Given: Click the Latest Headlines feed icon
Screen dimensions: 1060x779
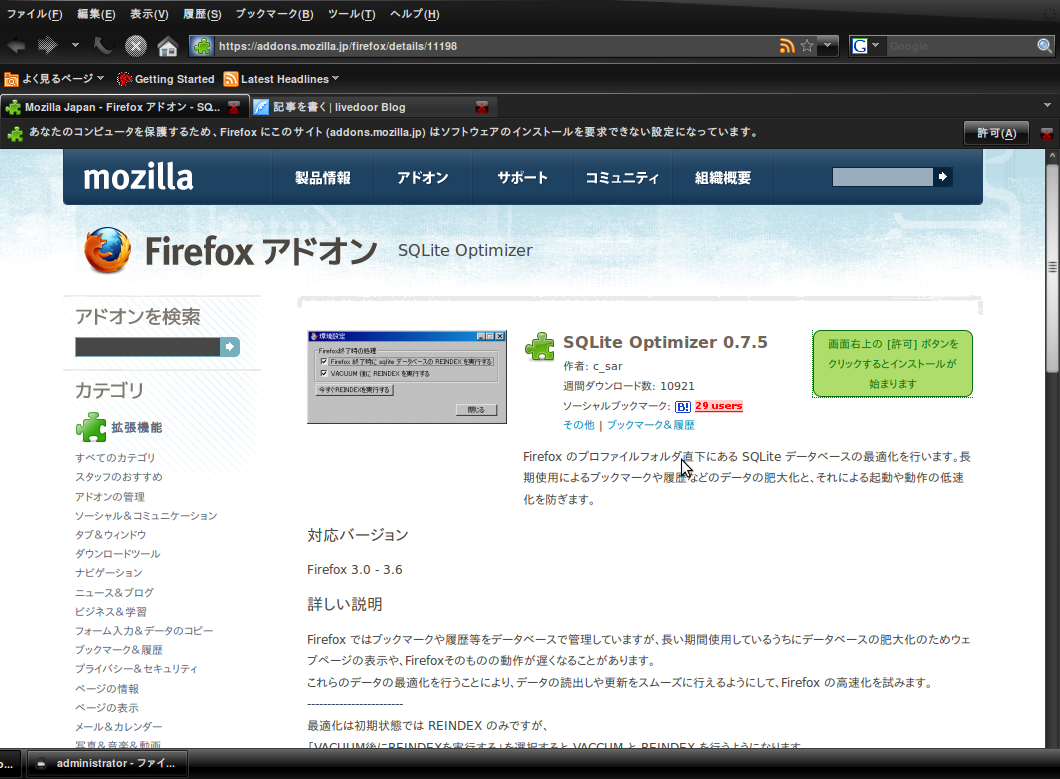Looking at the screenshot, I should [x=232, y=79].
